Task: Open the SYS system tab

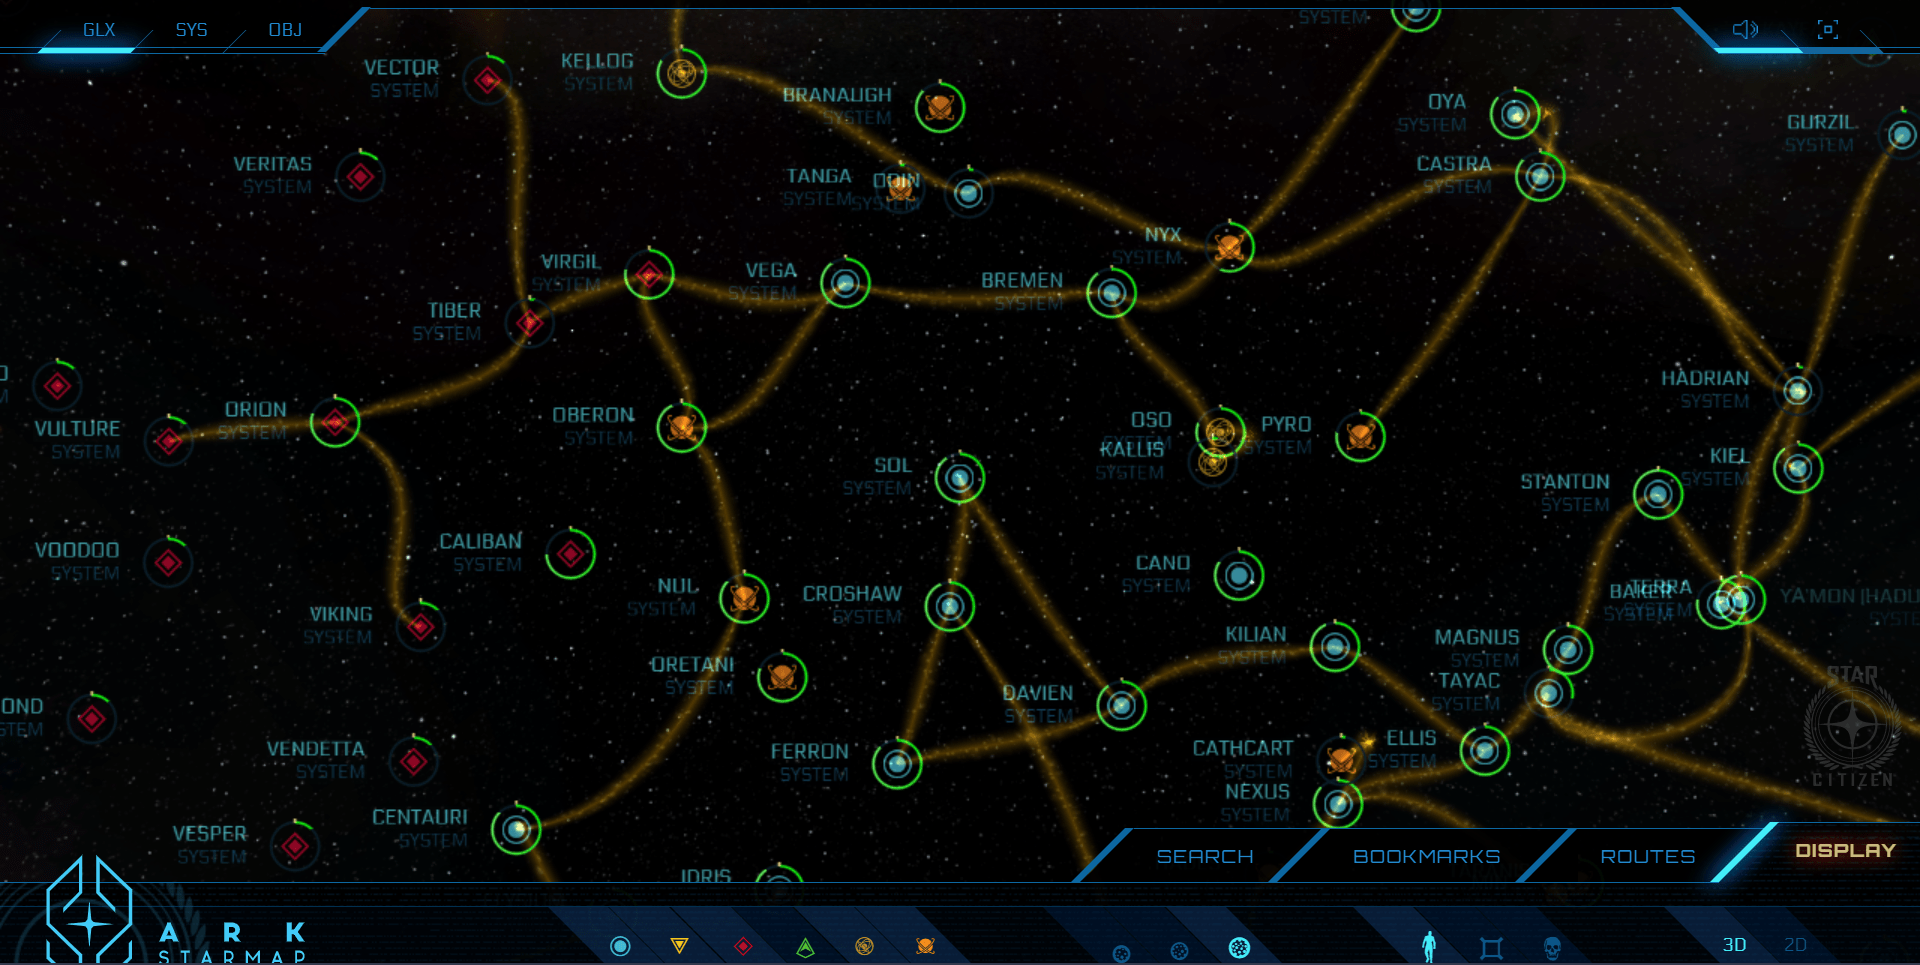Action: tap(191, 30)
